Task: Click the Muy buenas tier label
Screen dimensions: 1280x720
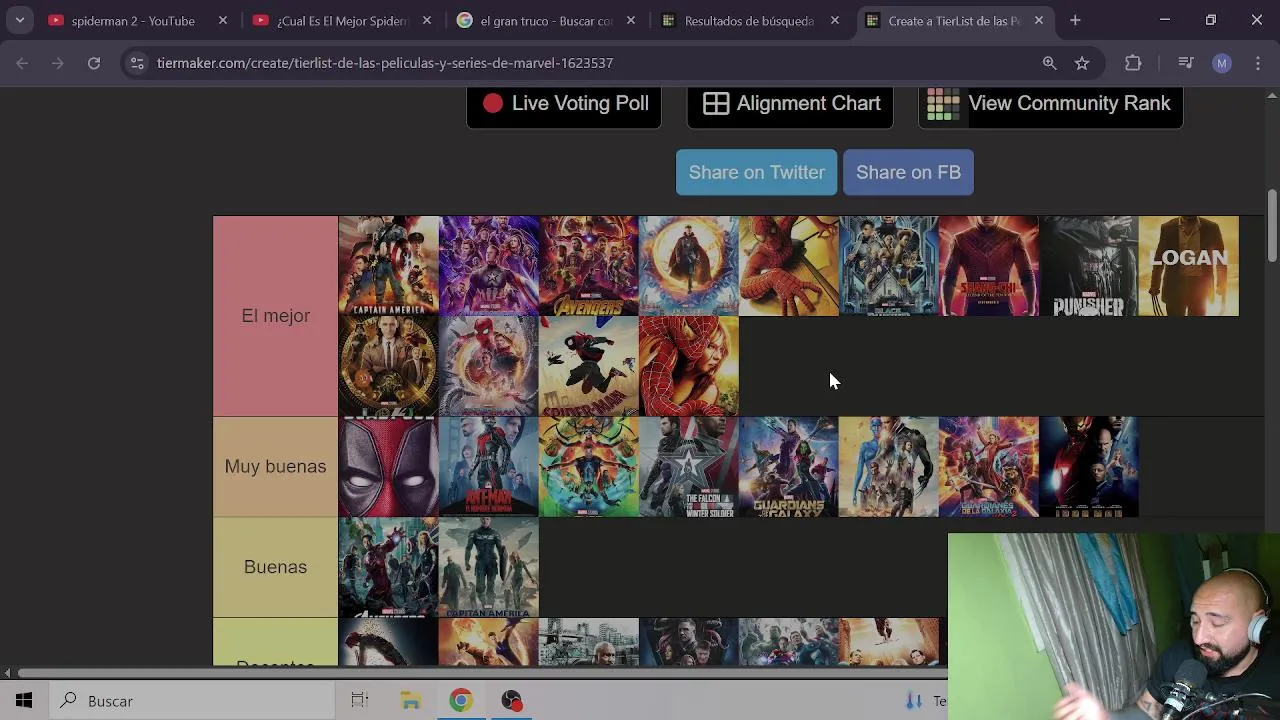Action: click(x=275, y=467)
